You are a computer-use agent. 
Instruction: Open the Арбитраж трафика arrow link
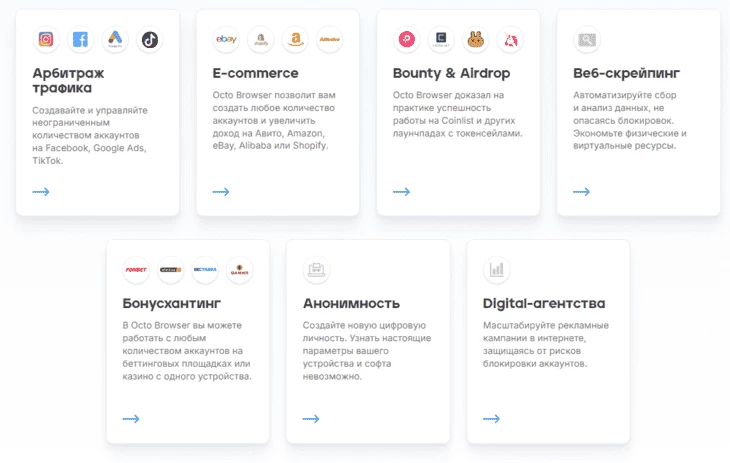click(41, 191)
